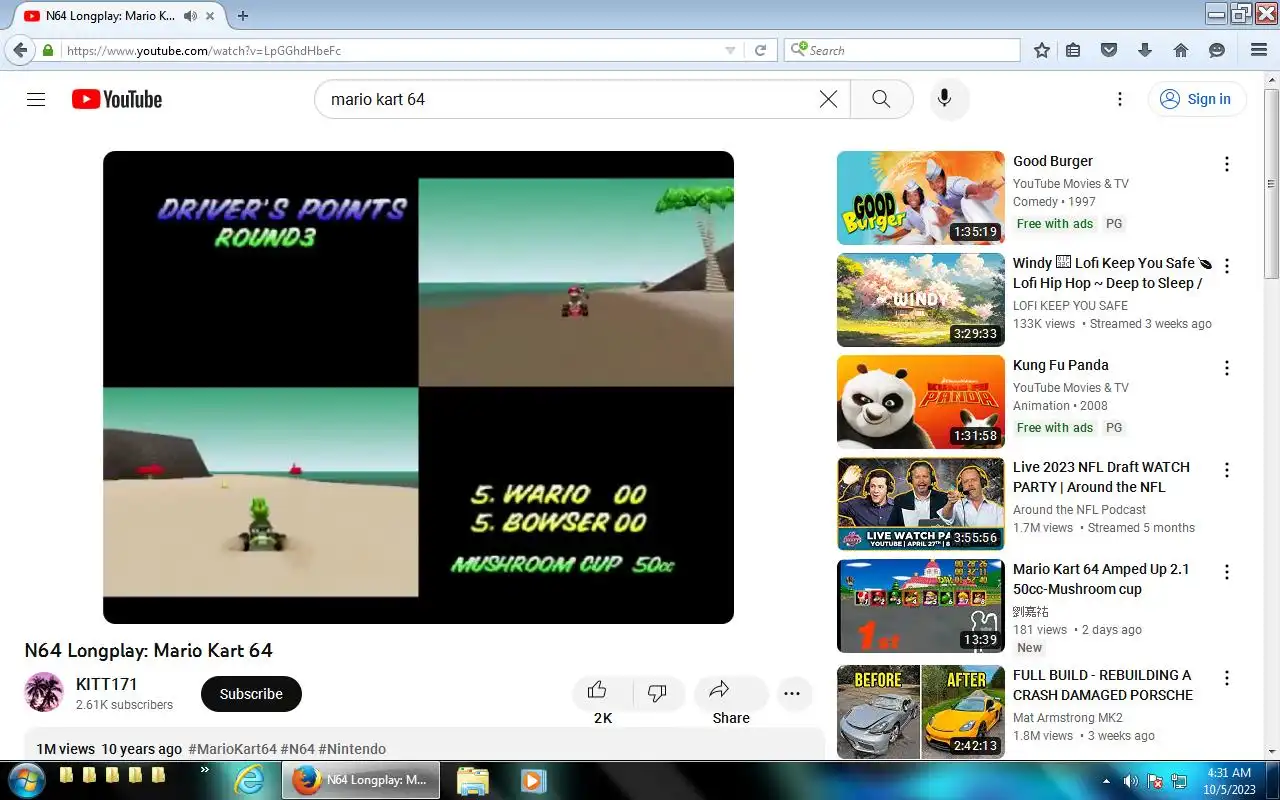This screenshot has width=1280, height=800.
Task: Open YouTube settings three-dot menu
Action: coord(1120,99)
